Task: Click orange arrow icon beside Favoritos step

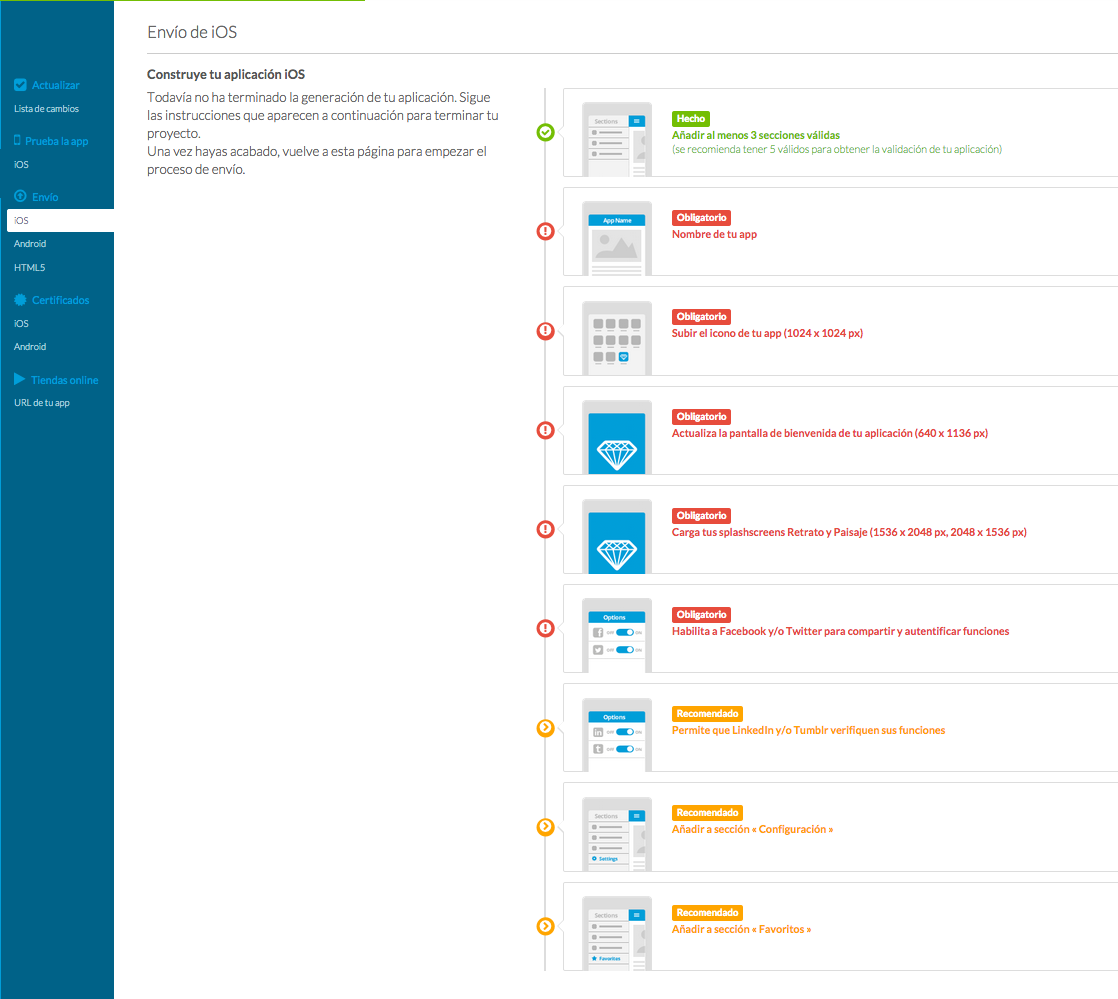Action: [x=545, y=926]
